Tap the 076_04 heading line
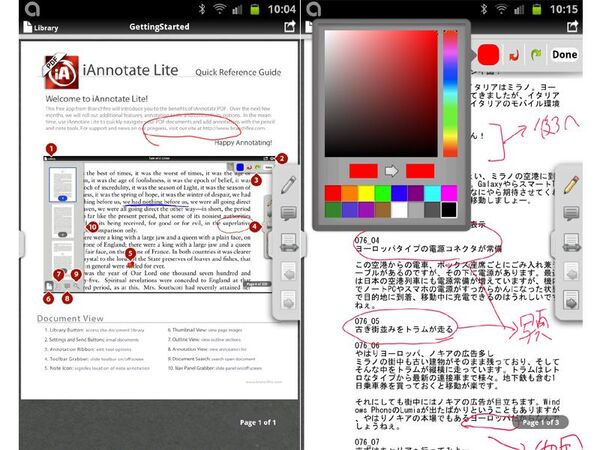This screenshot has height=450, width=600. [x=367, y=240]
